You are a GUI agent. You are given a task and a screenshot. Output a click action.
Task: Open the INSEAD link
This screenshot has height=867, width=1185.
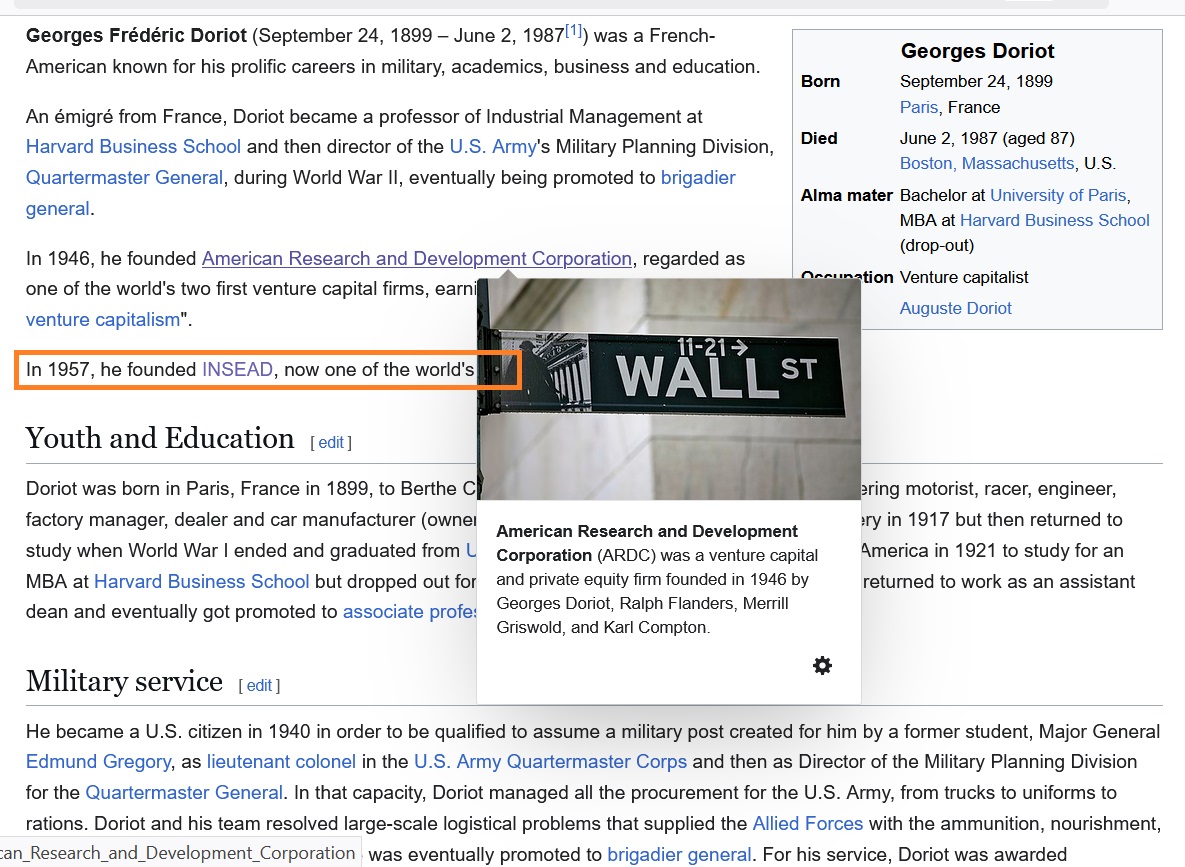(x=237, y=370)
